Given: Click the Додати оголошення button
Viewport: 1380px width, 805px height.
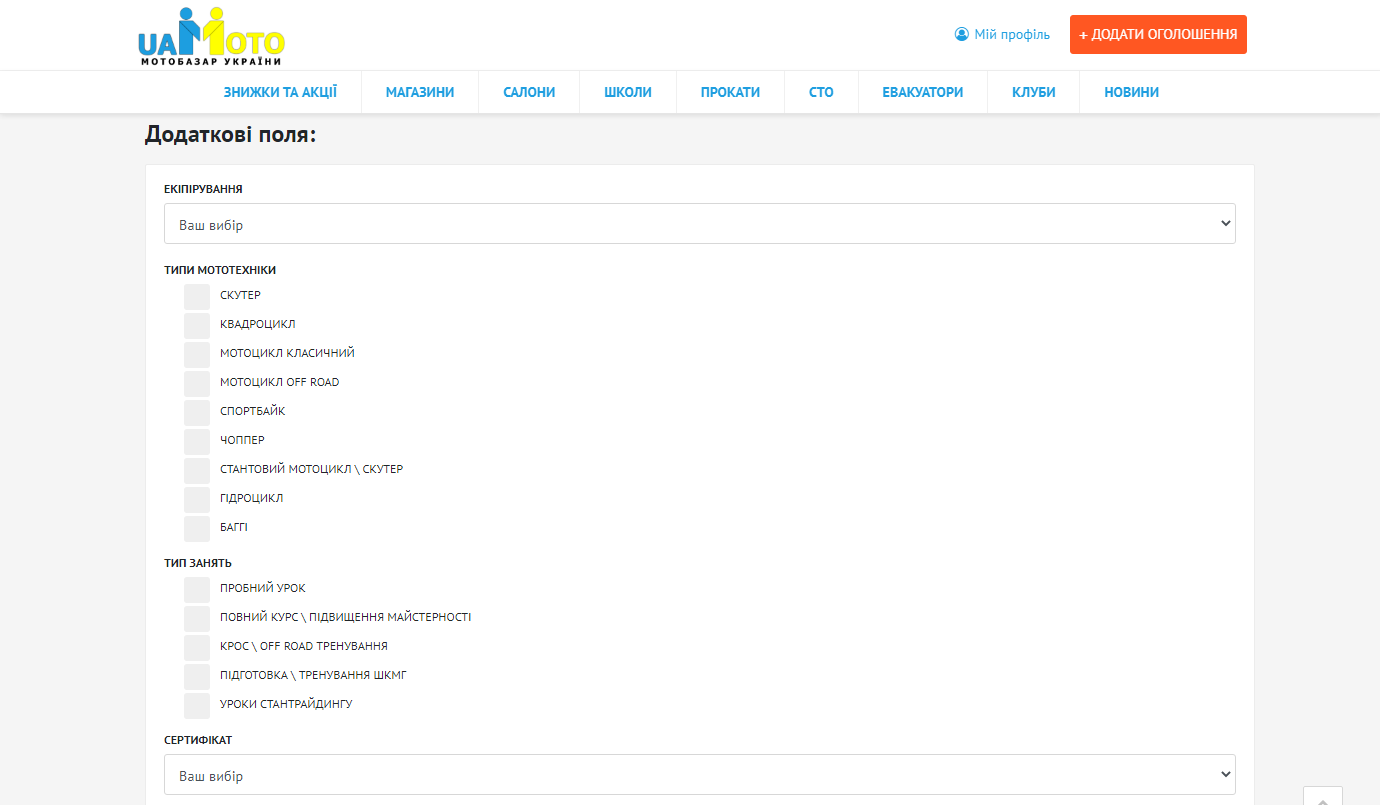Looking at the screenshot, I should pos(1158,34).
